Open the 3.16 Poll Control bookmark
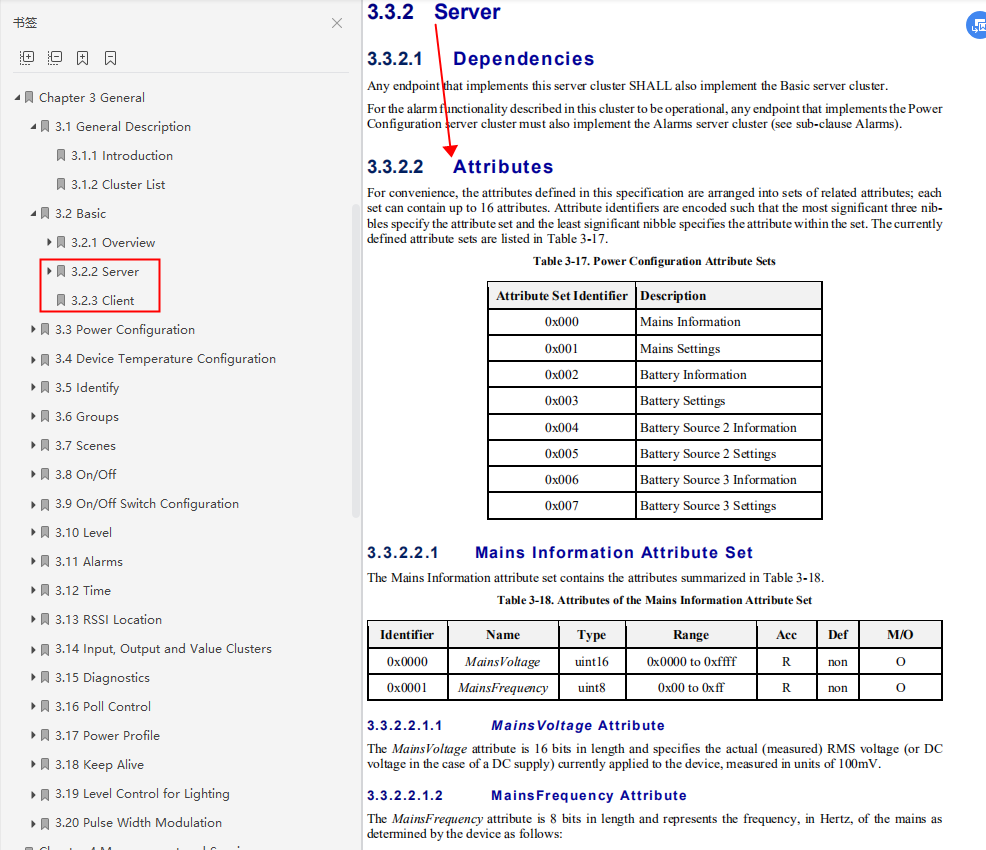Screen dimensions: 986x850 (102, 707)
